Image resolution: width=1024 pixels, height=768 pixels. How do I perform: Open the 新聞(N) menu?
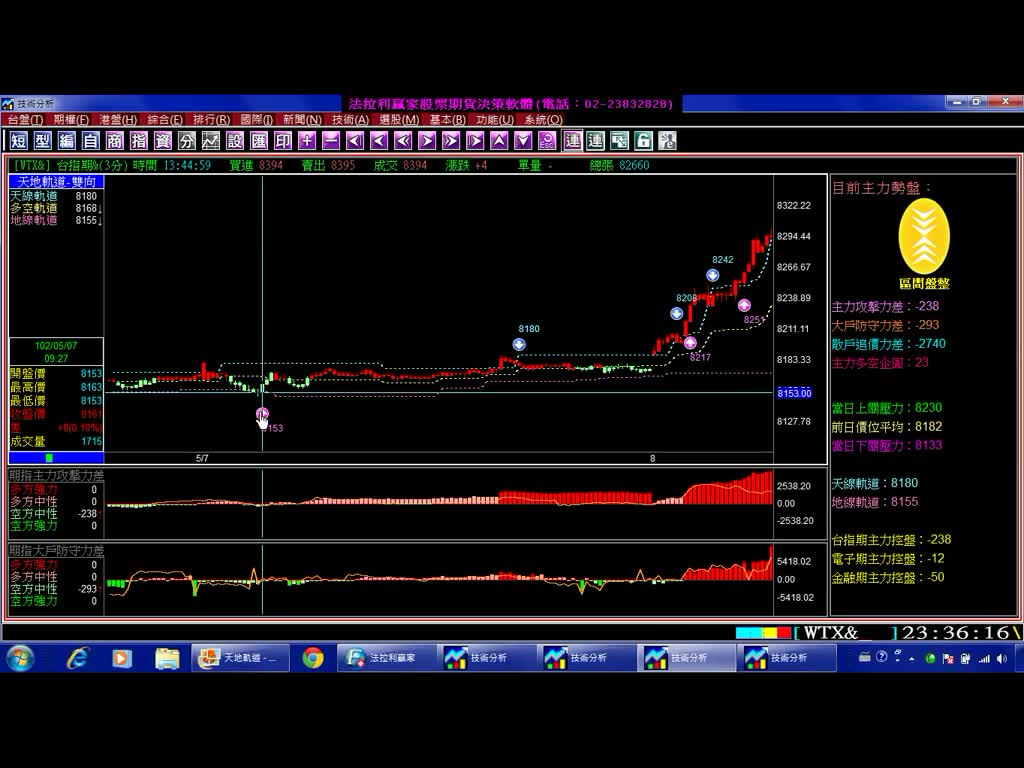(x=302, y=120)
